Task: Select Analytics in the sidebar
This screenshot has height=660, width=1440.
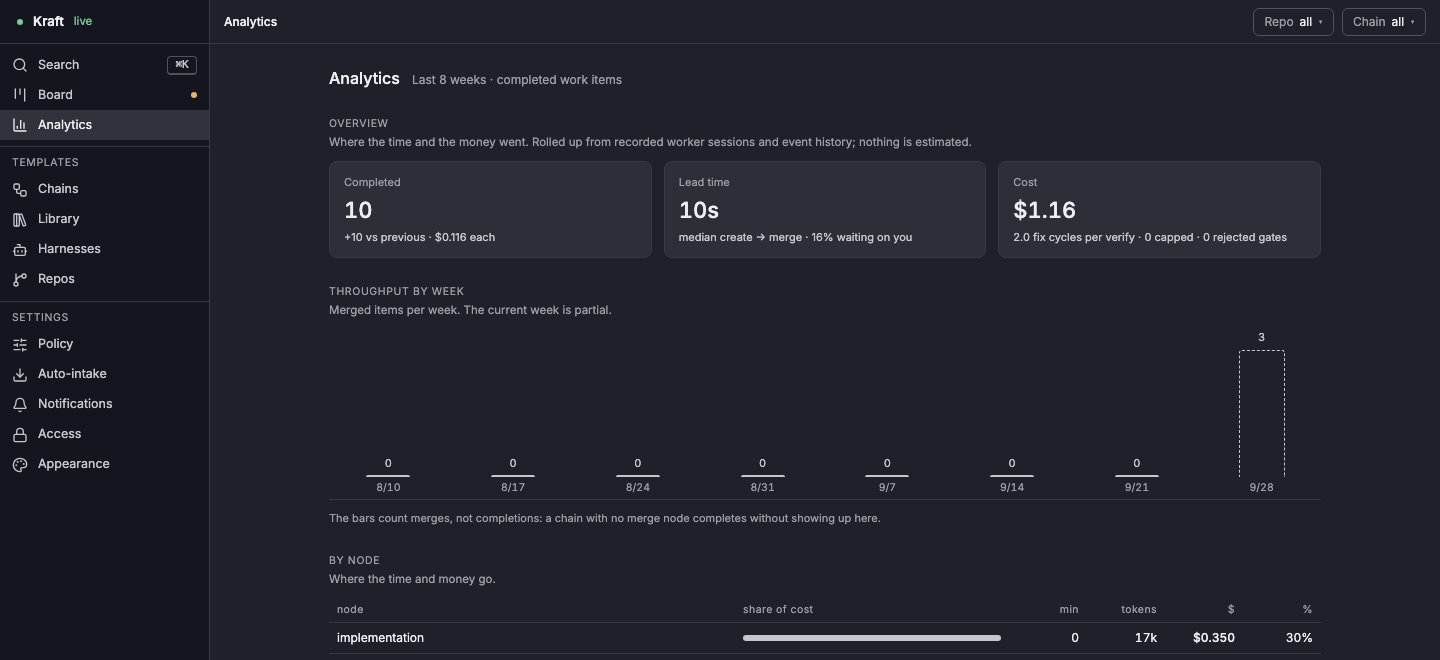Action: (x=105, y=125)
